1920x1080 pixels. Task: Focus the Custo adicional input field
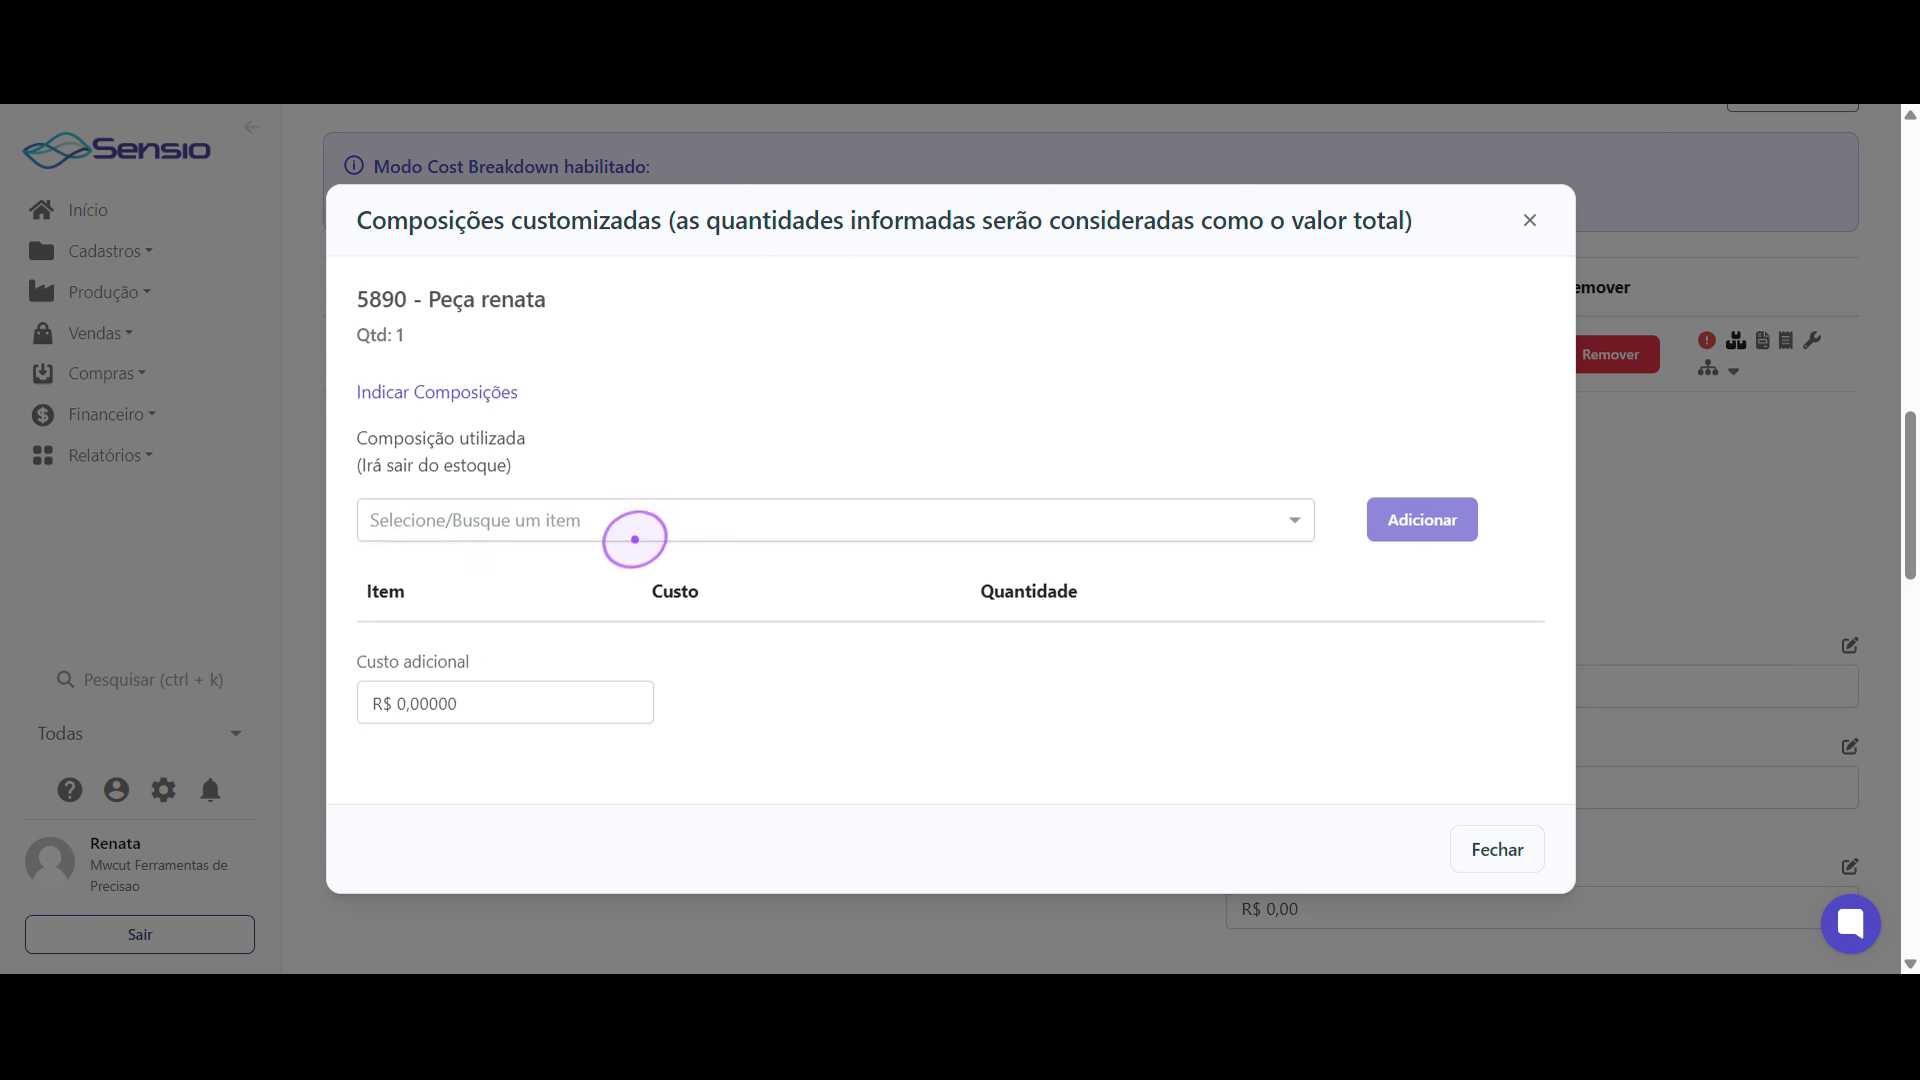(505, 703)
